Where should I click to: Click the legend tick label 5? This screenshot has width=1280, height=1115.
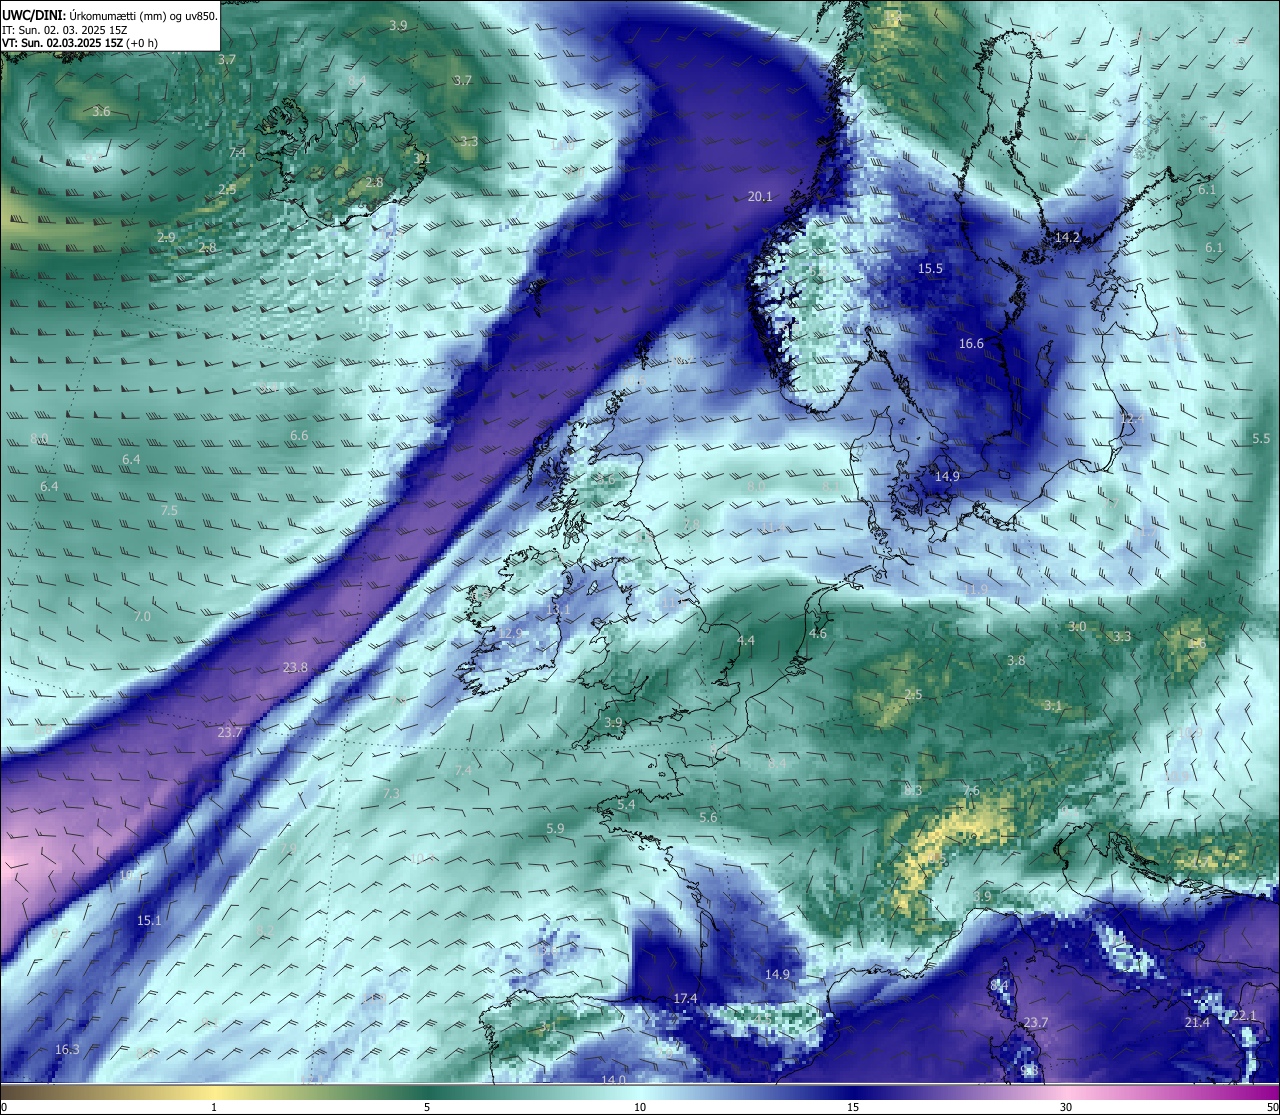tap(427, 1107)
